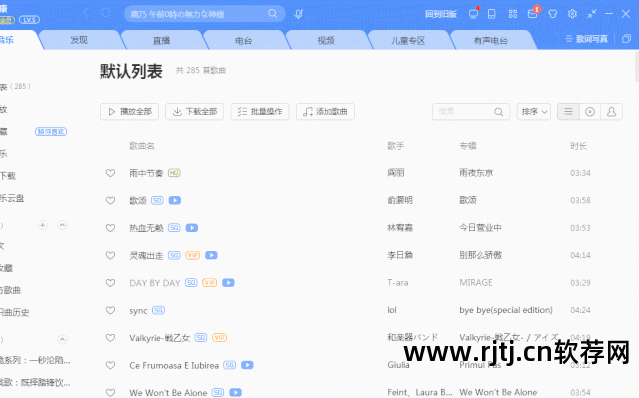Screen dimensions: 639x398
Task: Open the skin shirt icon
Action: tap(553, 14)
